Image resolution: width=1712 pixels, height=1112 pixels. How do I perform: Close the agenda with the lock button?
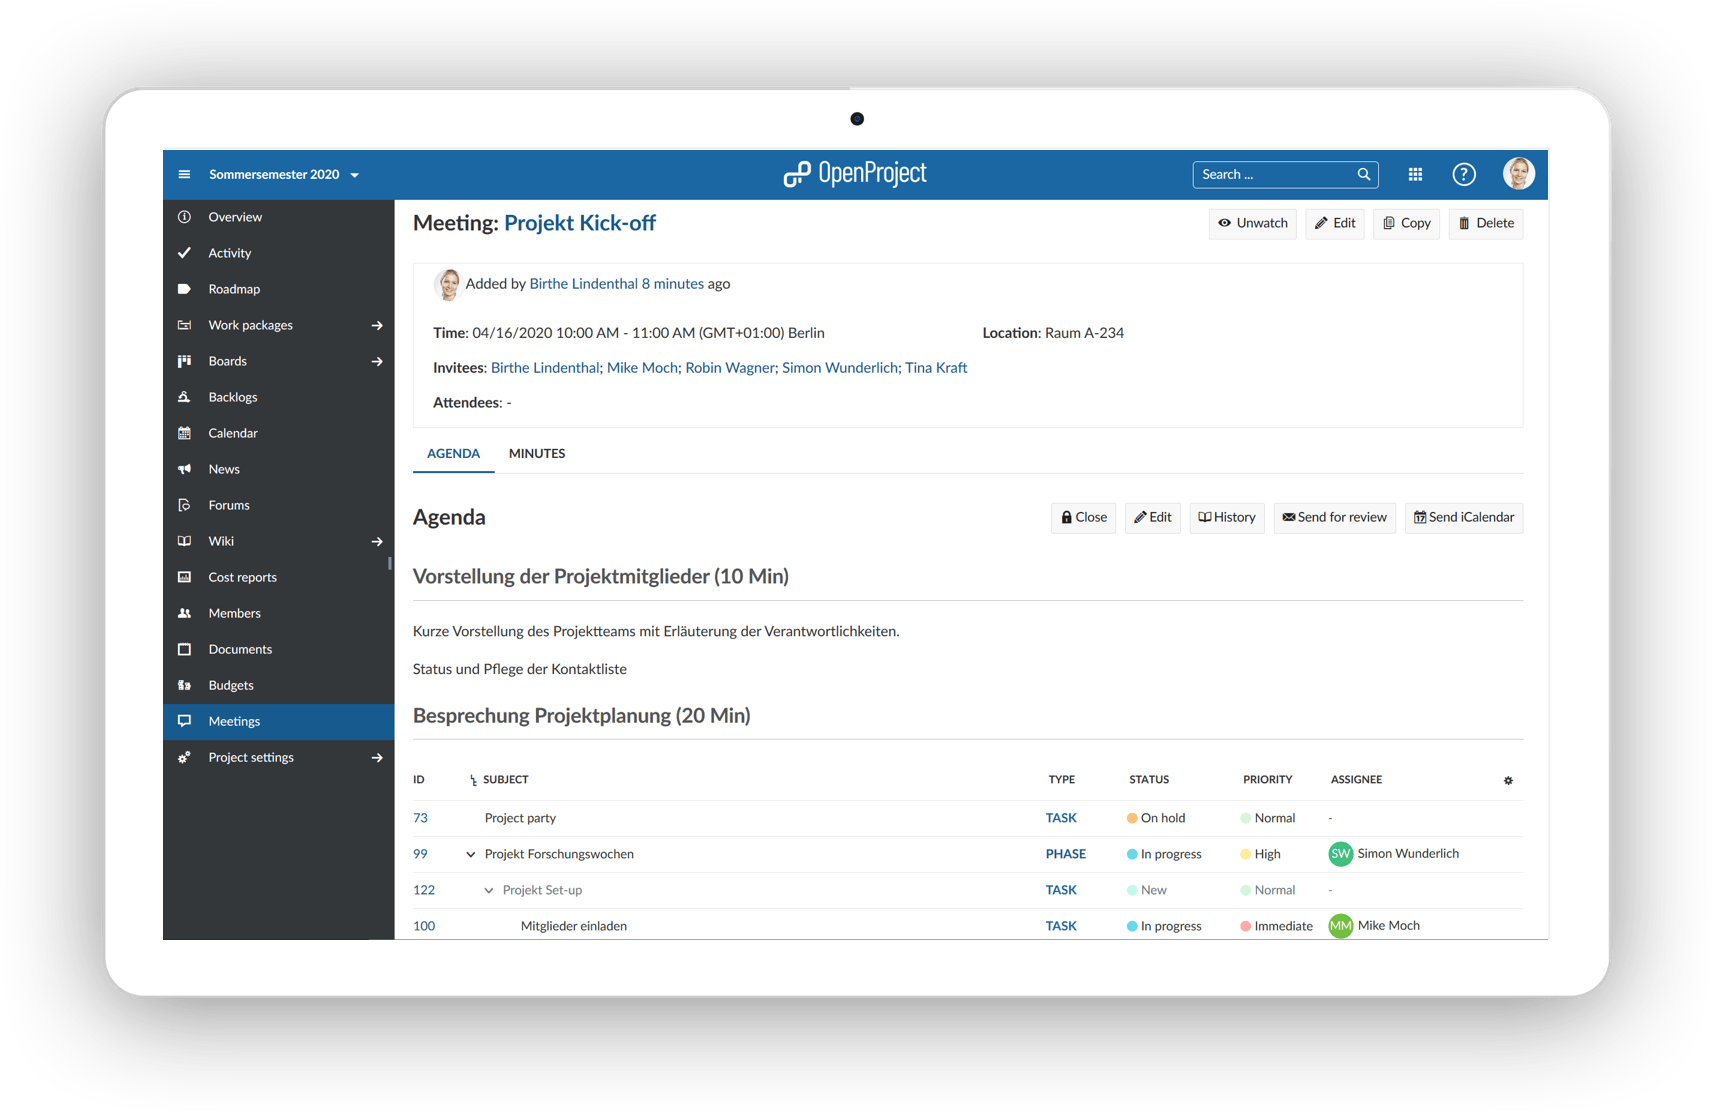(1084, 517)
